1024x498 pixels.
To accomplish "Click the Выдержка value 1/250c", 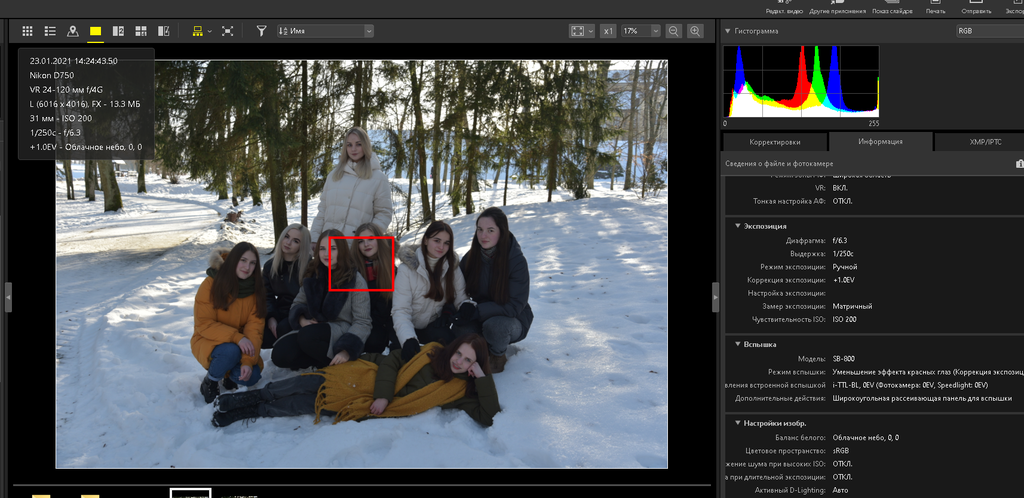I will pos(843,253).
